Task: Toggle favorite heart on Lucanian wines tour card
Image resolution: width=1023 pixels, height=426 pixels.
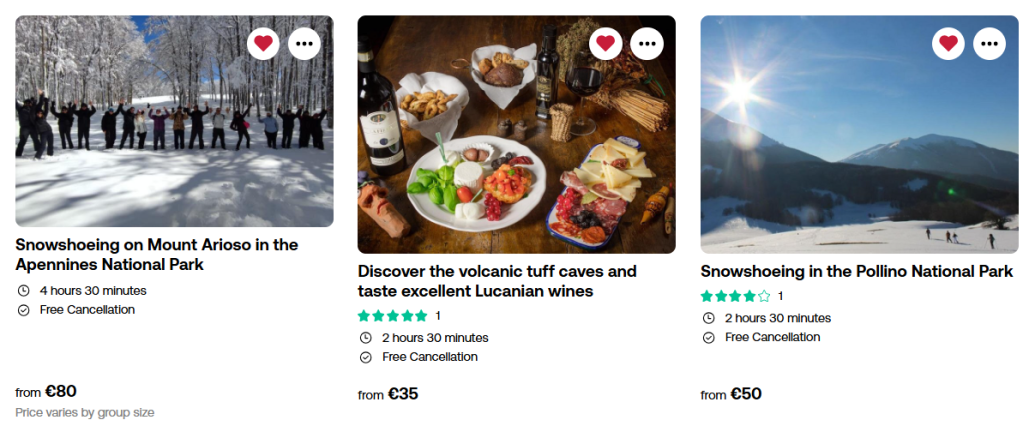Action: tap(606, 43)
